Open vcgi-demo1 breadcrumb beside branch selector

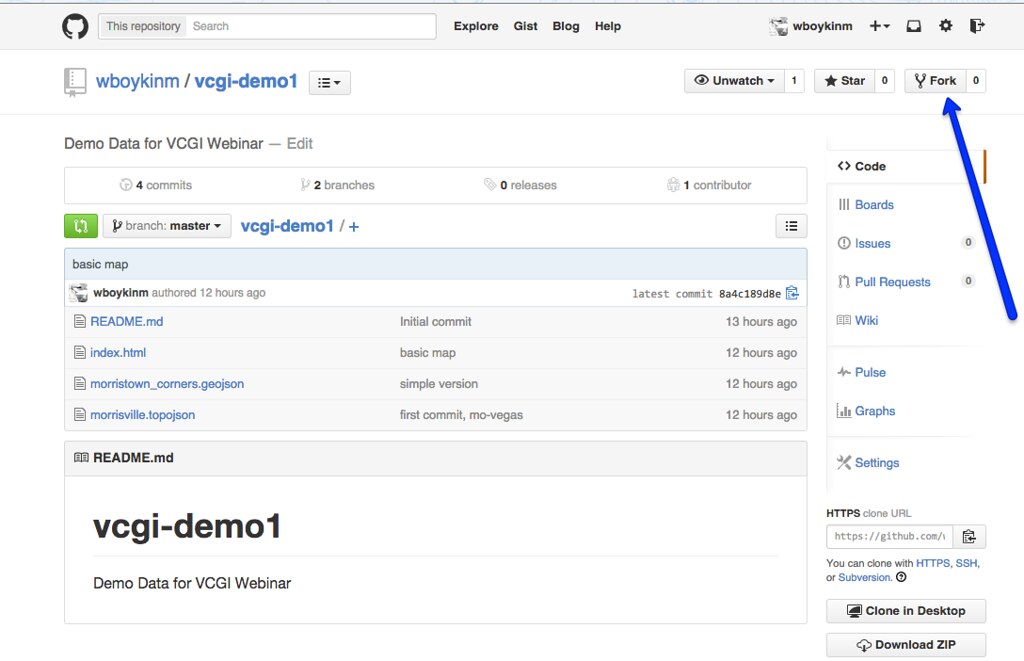click(x=287, y=226)
